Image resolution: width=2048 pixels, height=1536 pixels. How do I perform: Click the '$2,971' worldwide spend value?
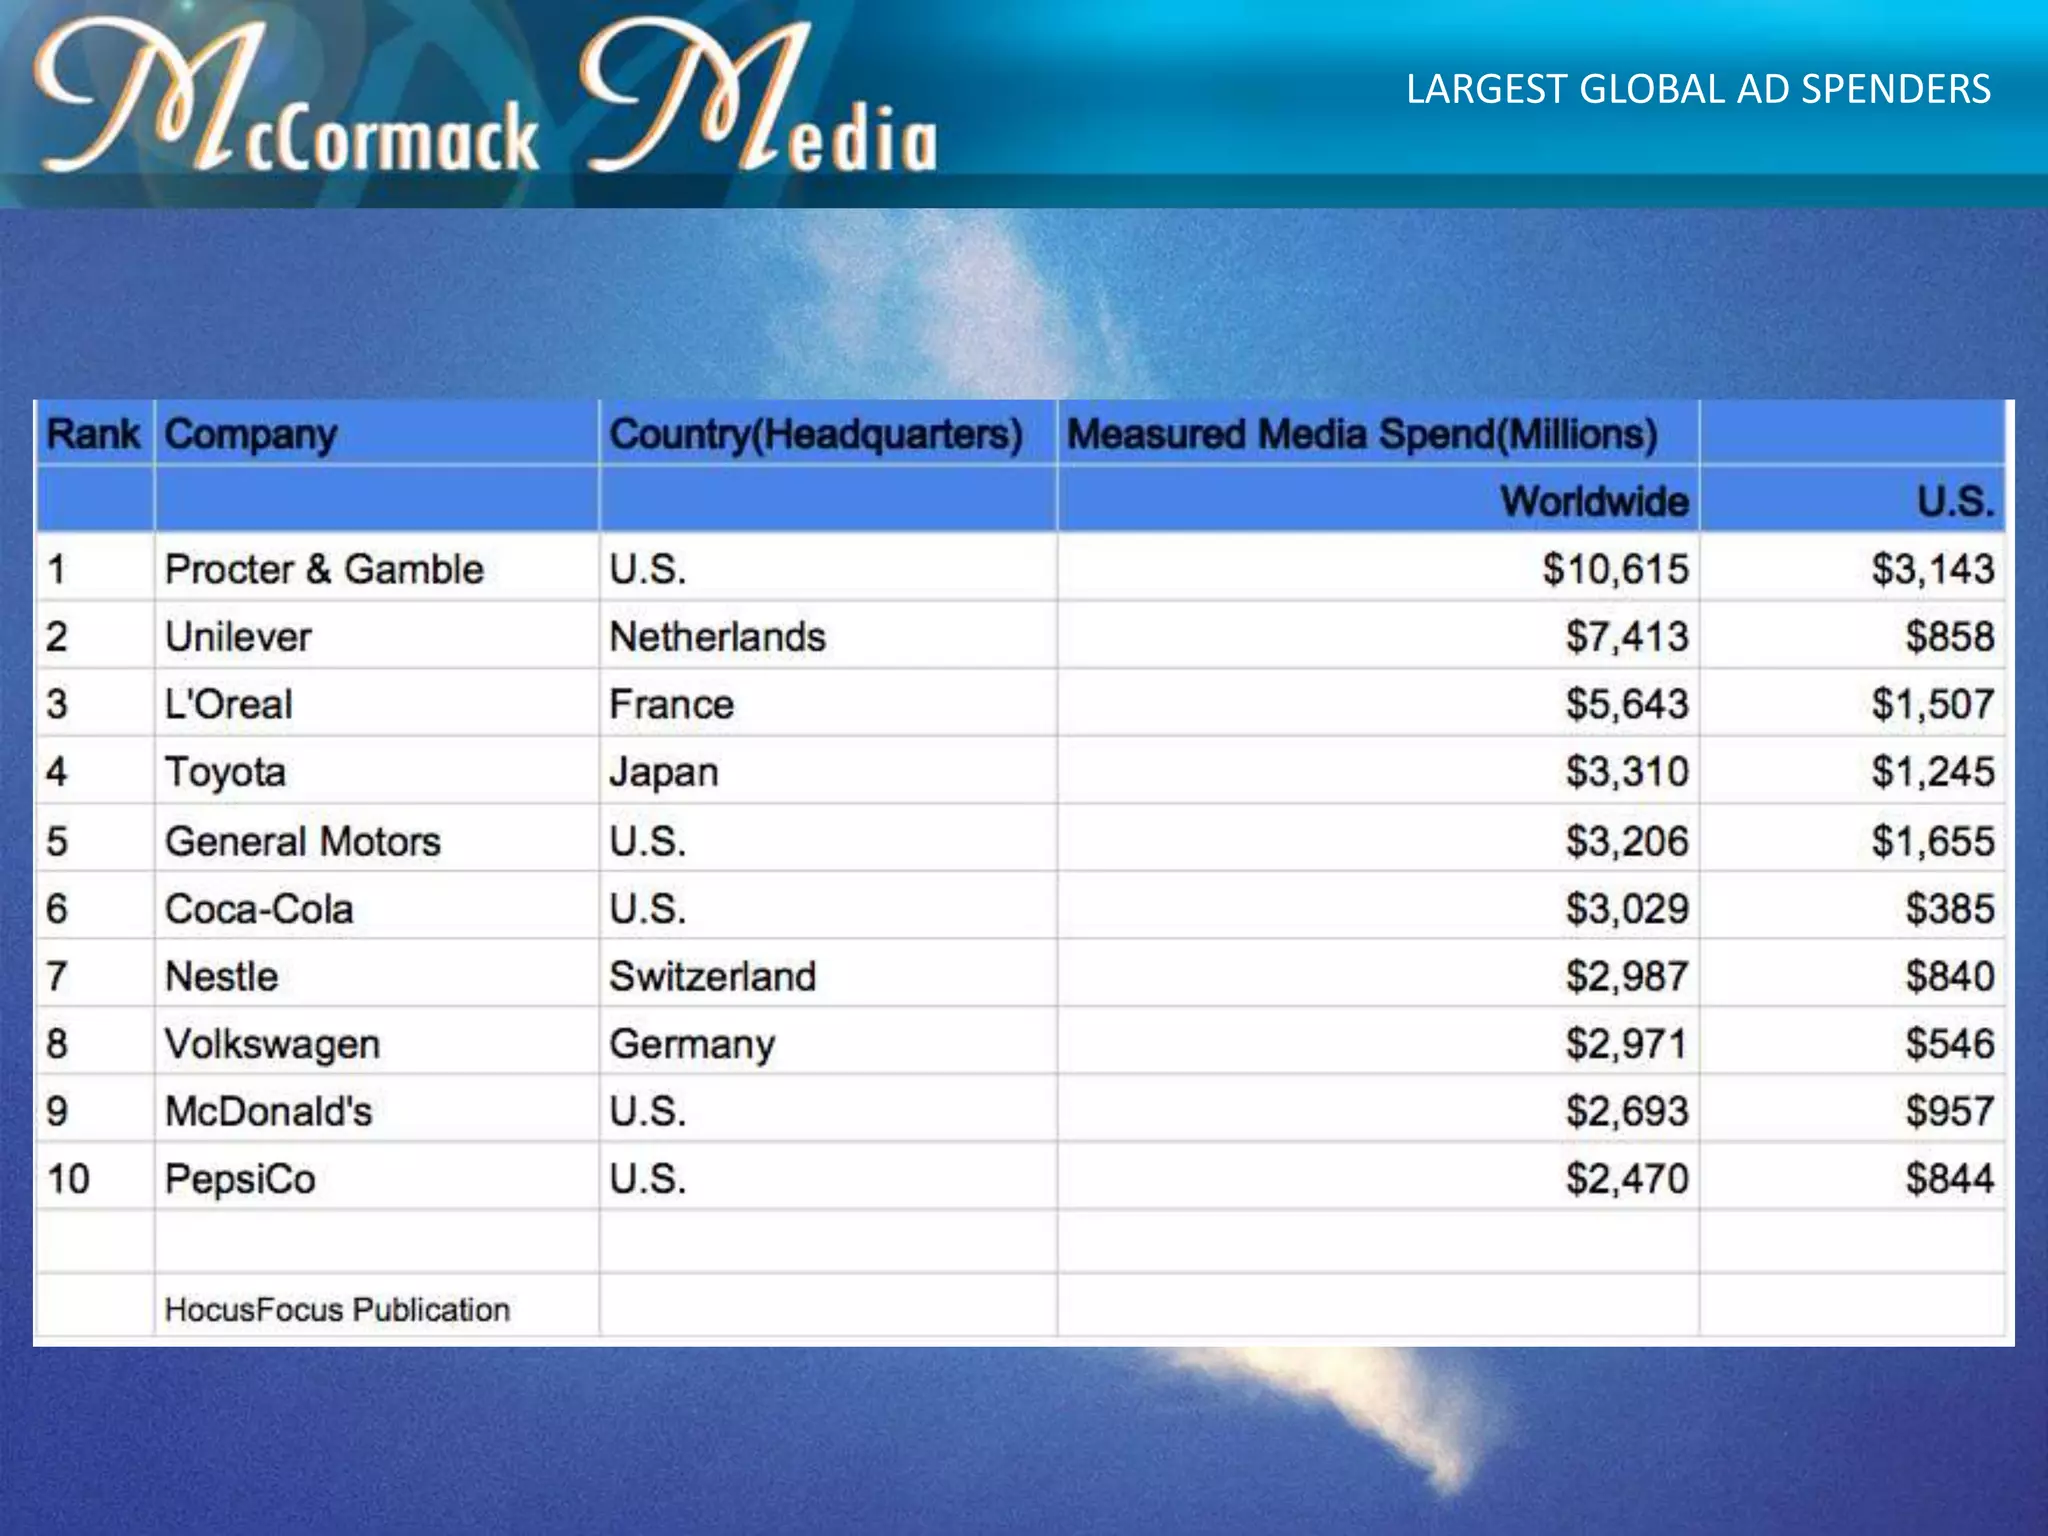tap(1627, 1044)
